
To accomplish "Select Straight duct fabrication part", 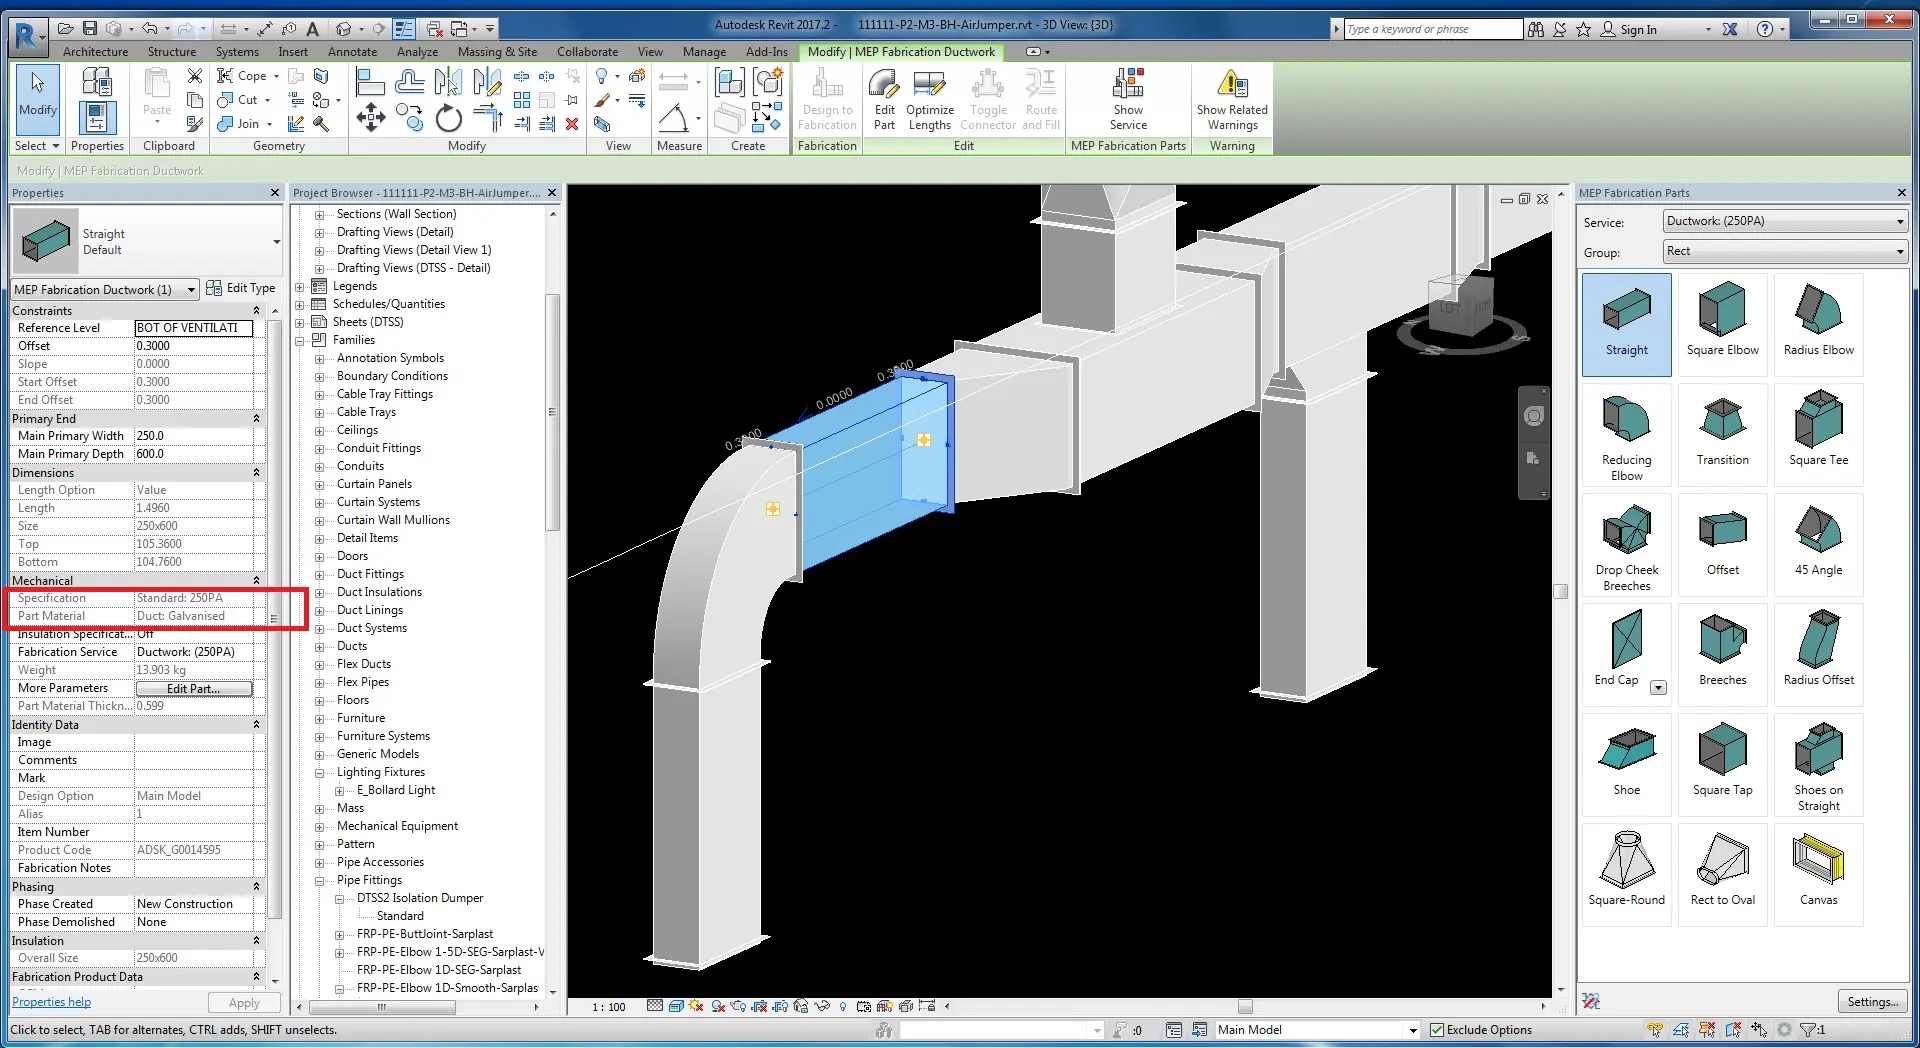I will [x=1627, y=324].
